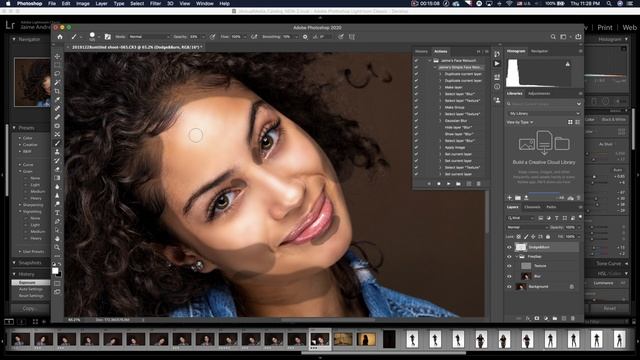640x360 pixels.
Task: Select the Zoom tool in toolbar
Action: point(57,247)
